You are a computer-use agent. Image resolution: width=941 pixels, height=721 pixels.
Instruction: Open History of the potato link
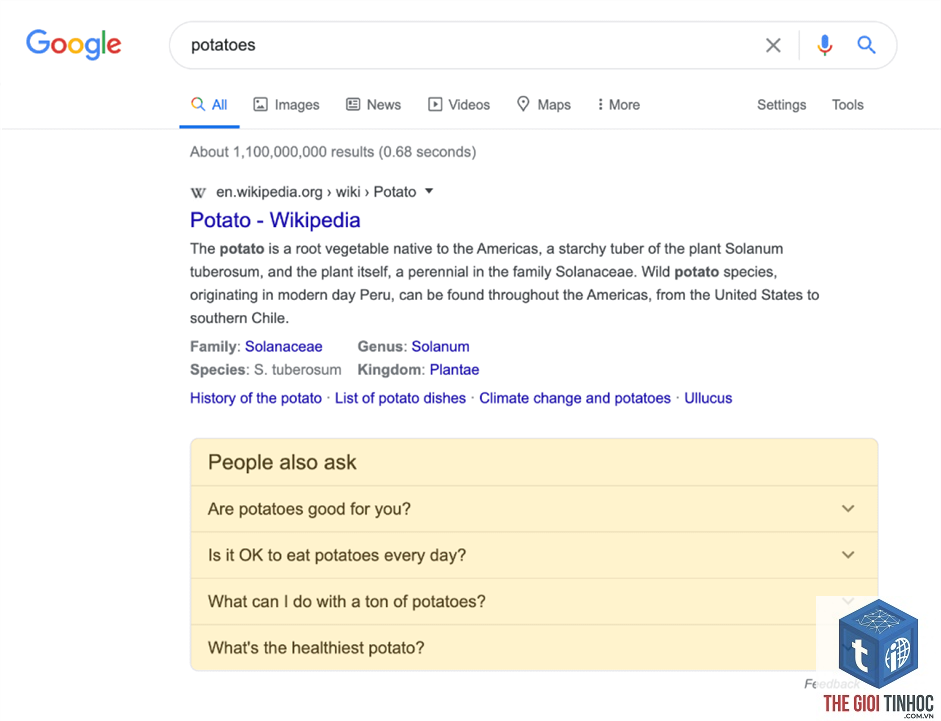pos(256,398)
